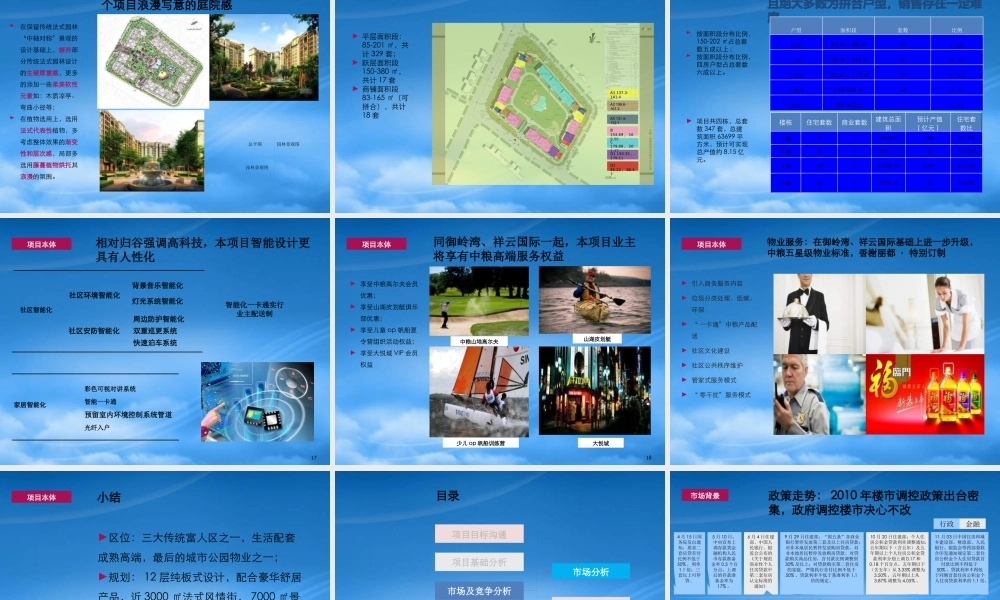The image size is (1000, 600).
Task: Click the 跃层面积段 bullet text
Action: [381, 71]
